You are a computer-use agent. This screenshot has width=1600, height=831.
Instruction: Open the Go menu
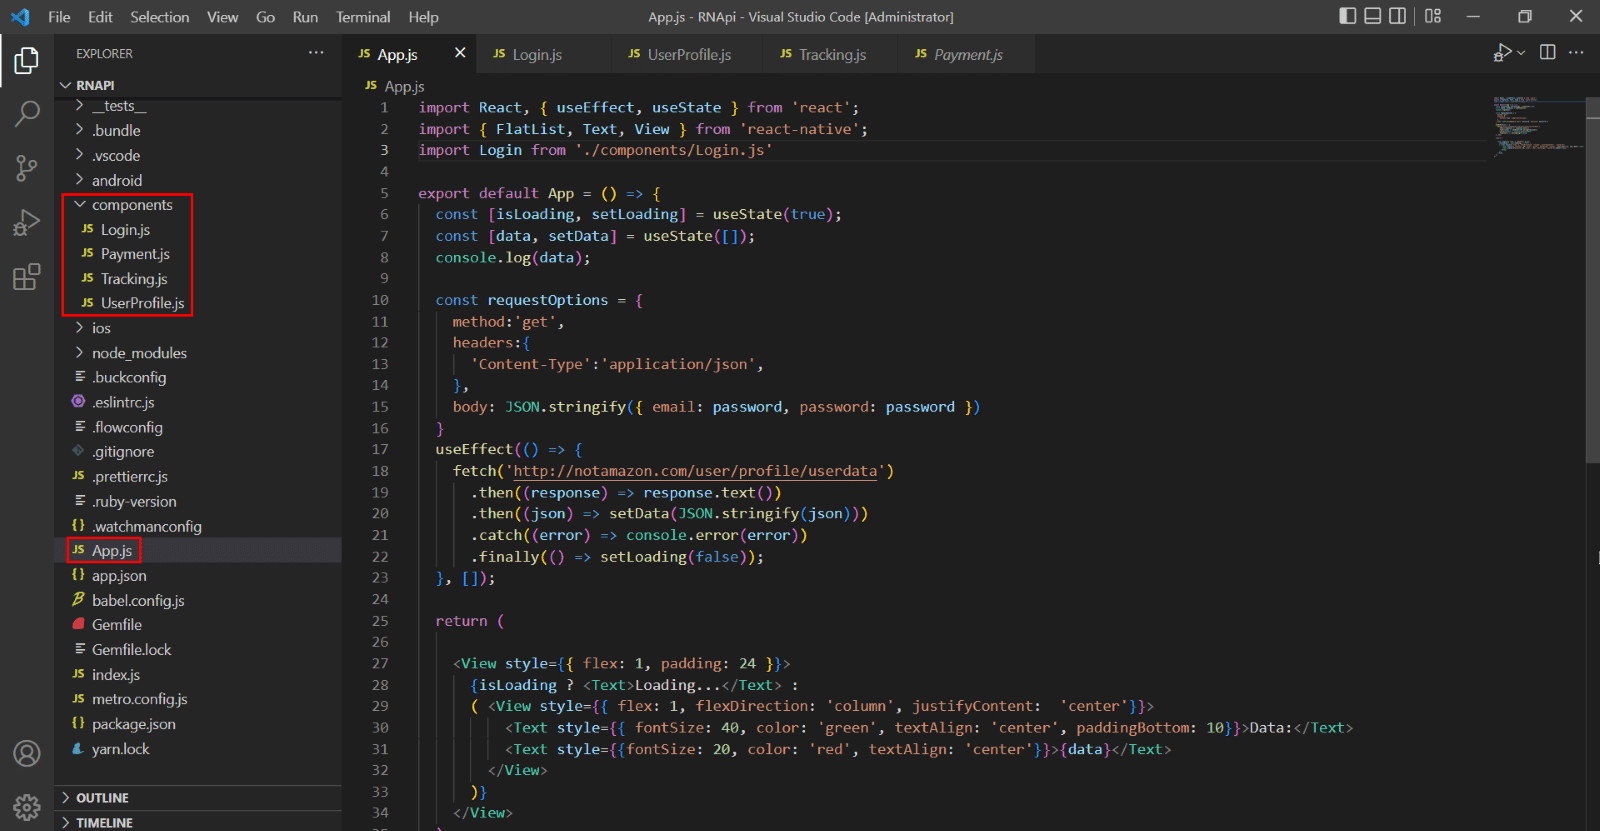tap(265, 17)
